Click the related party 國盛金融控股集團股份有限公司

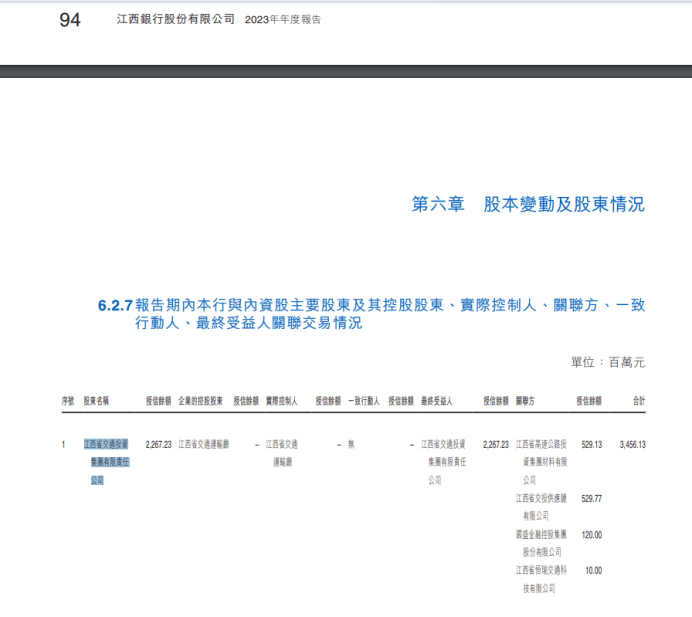pyautogui.click(x=541, y=543)
